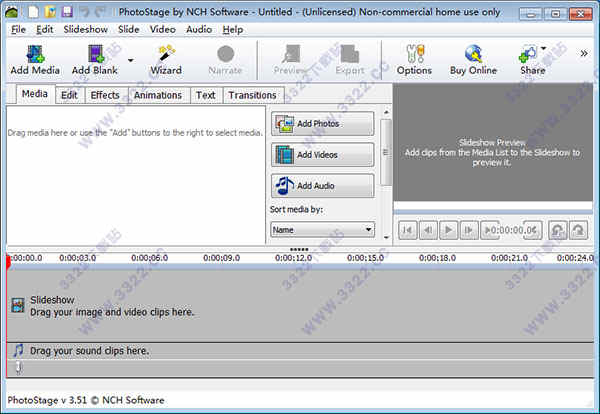The height and width of the screenshot is (414, 600).
Task: Open the File menu
Action: (18, 29)
